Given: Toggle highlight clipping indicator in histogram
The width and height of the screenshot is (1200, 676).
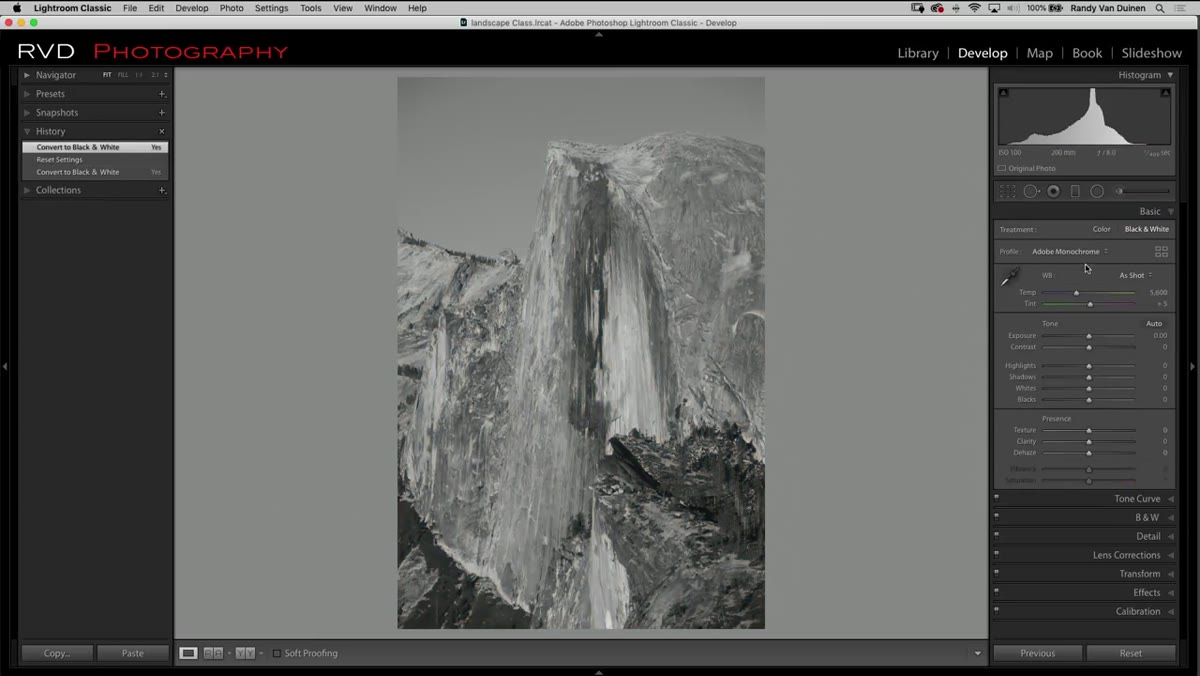Looking at the screenshot, I should click(x=1165, y=93).
